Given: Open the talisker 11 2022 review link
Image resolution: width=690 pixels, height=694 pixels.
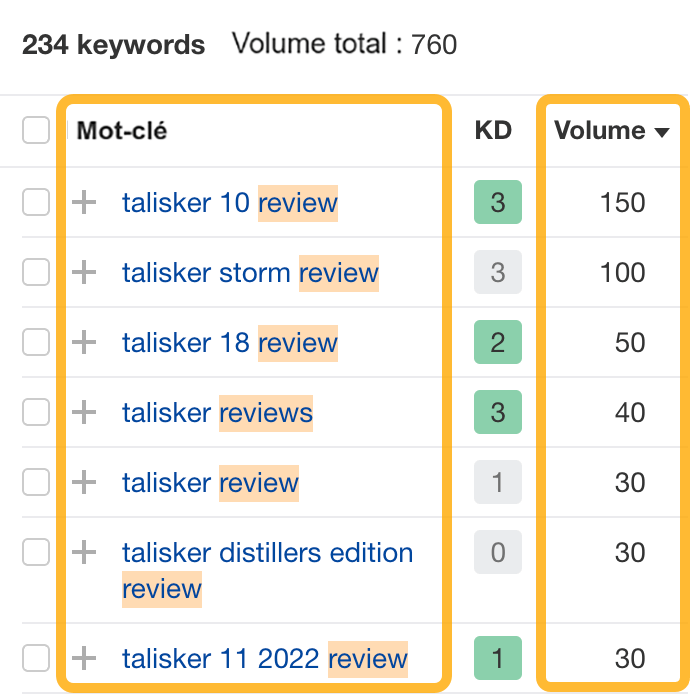Looking at the screenshot, I should (x=264, y=659).
